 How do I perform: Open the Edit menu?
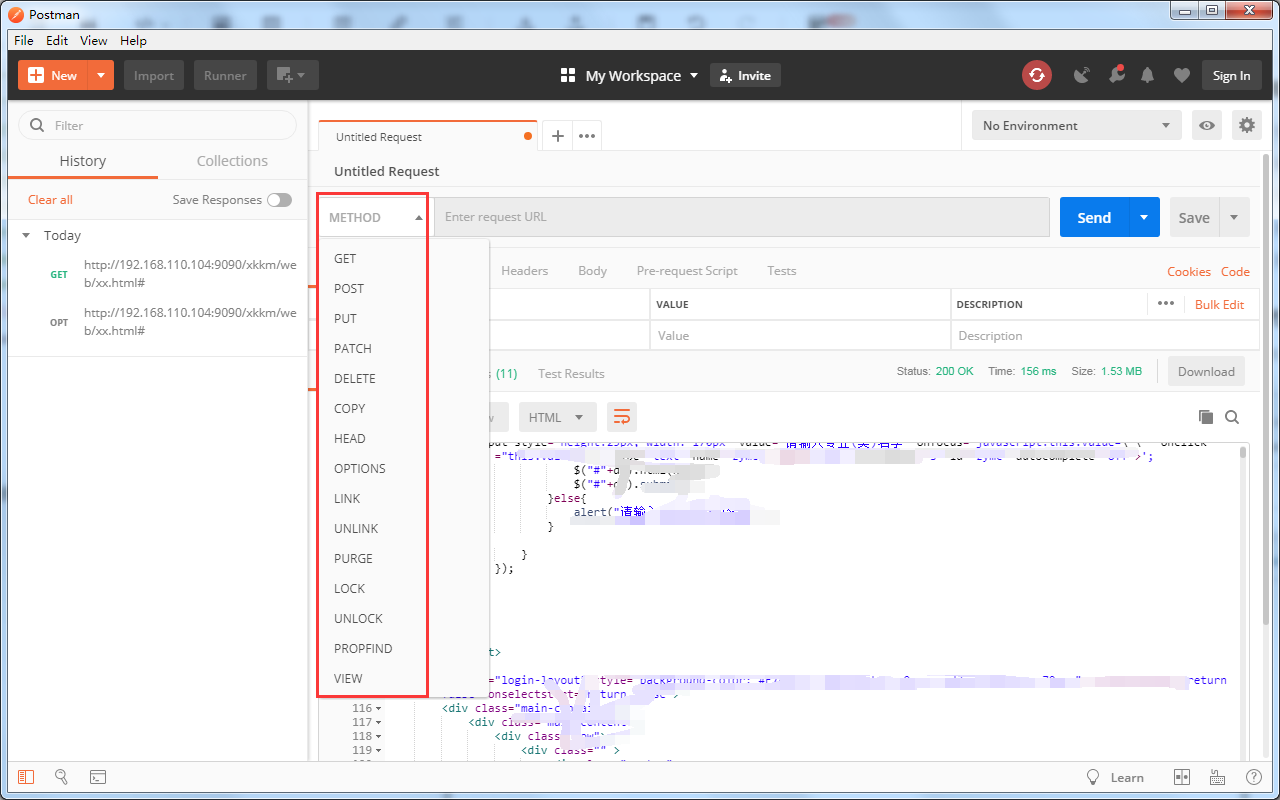57,40
